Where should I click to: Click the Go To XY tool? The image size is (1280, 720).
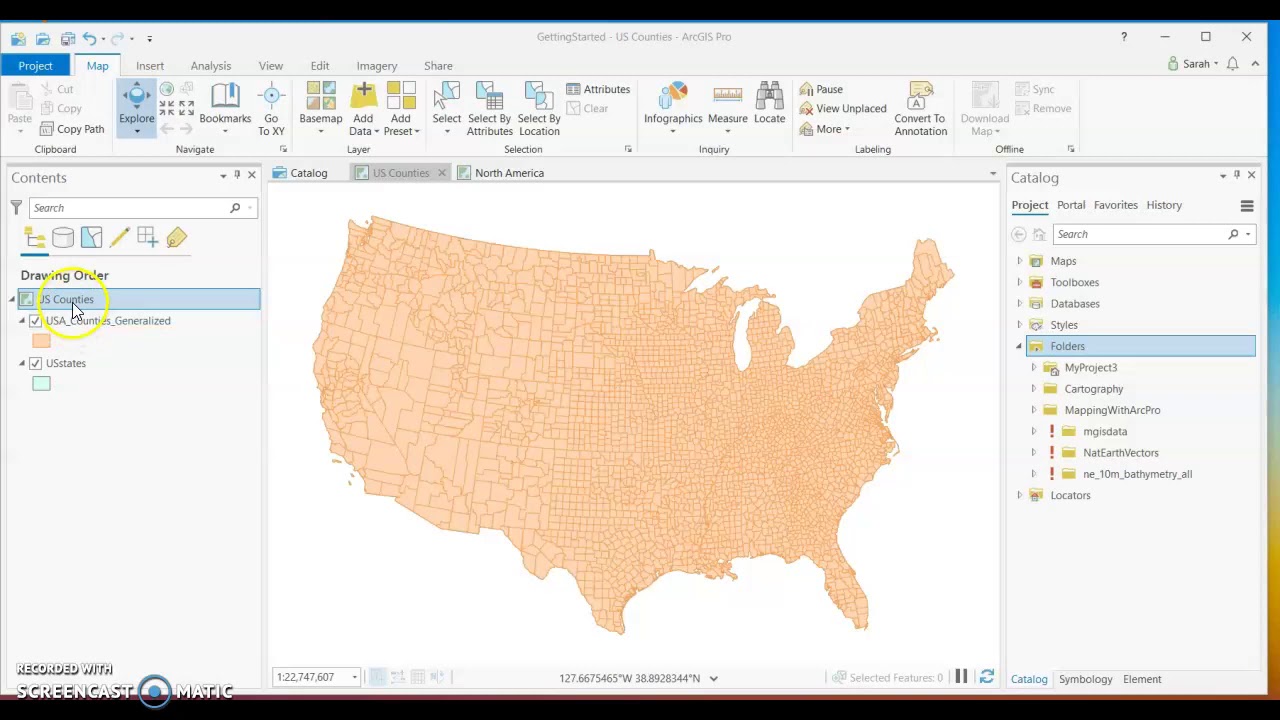(x=271, y=108)
